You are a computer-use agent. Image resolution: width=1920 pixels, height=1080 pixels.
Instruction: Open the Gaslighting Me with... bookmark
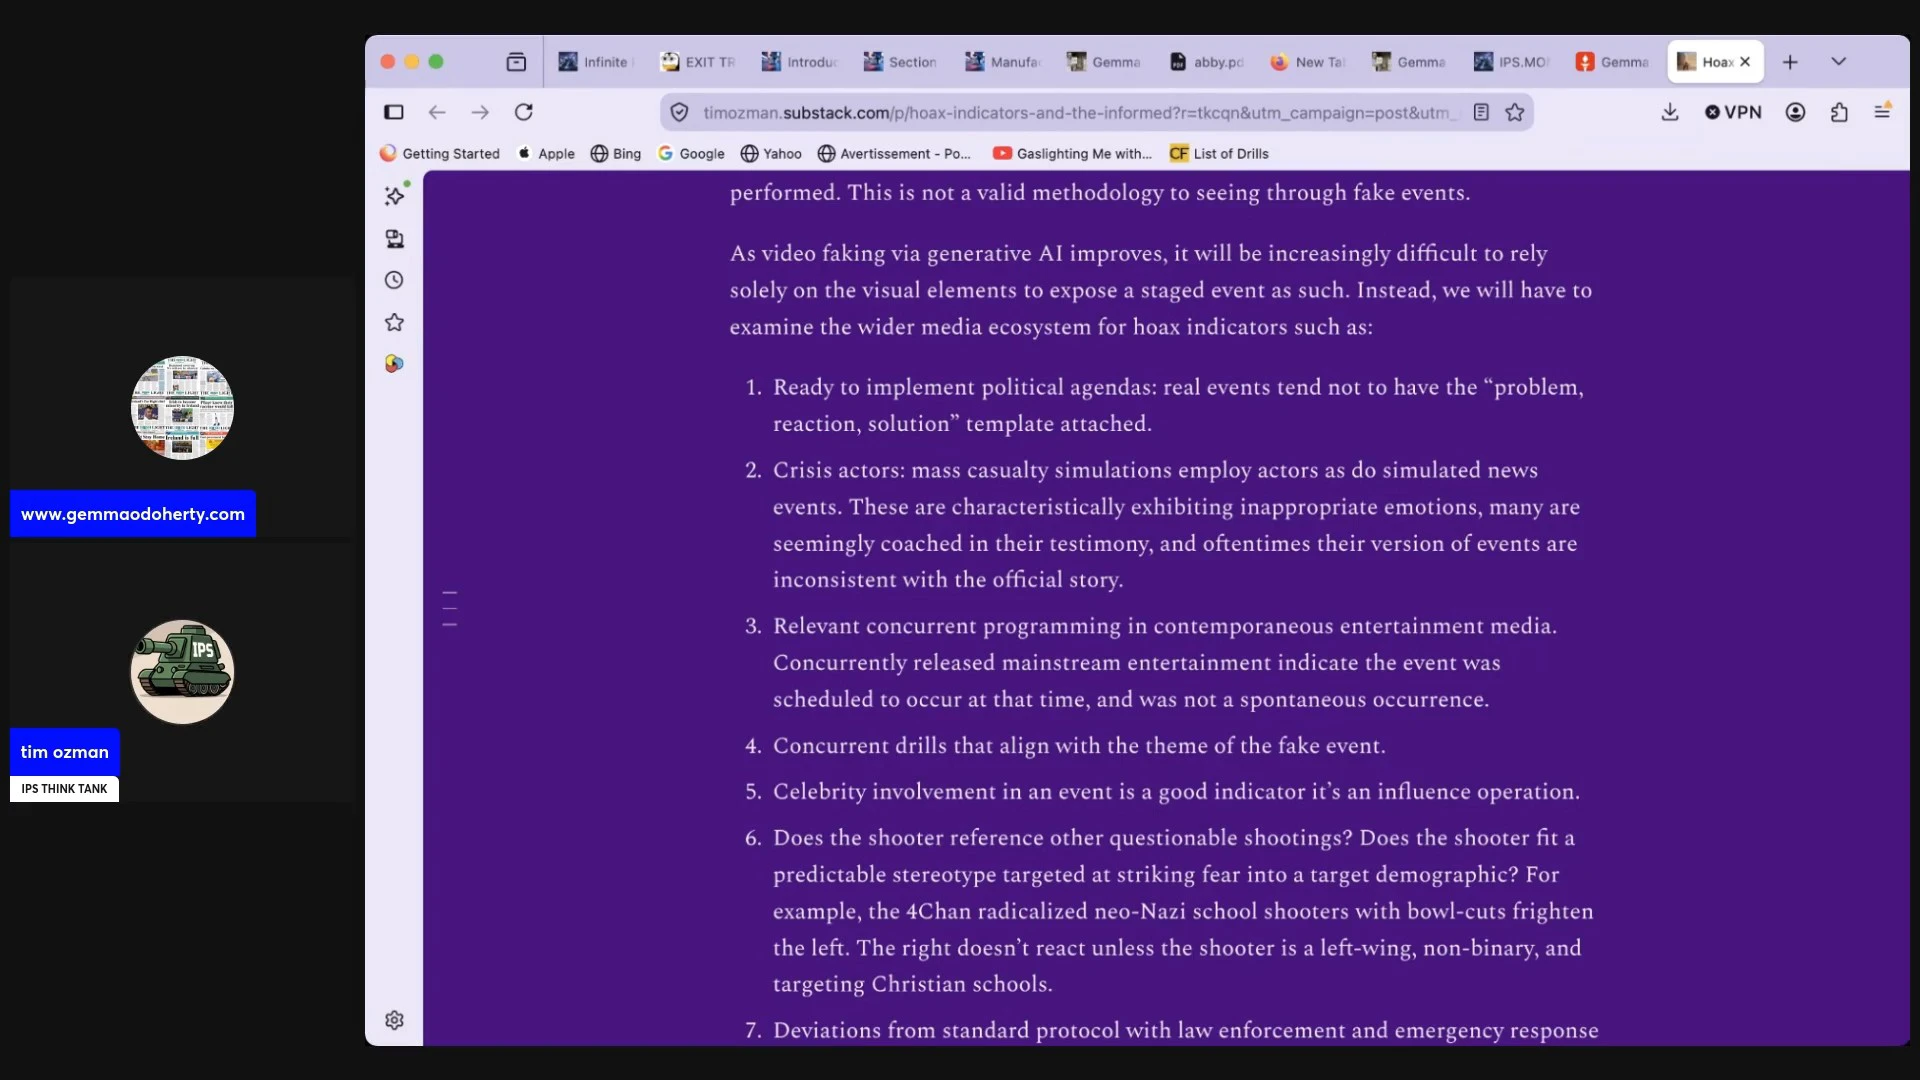click(x=1072, y=154)
